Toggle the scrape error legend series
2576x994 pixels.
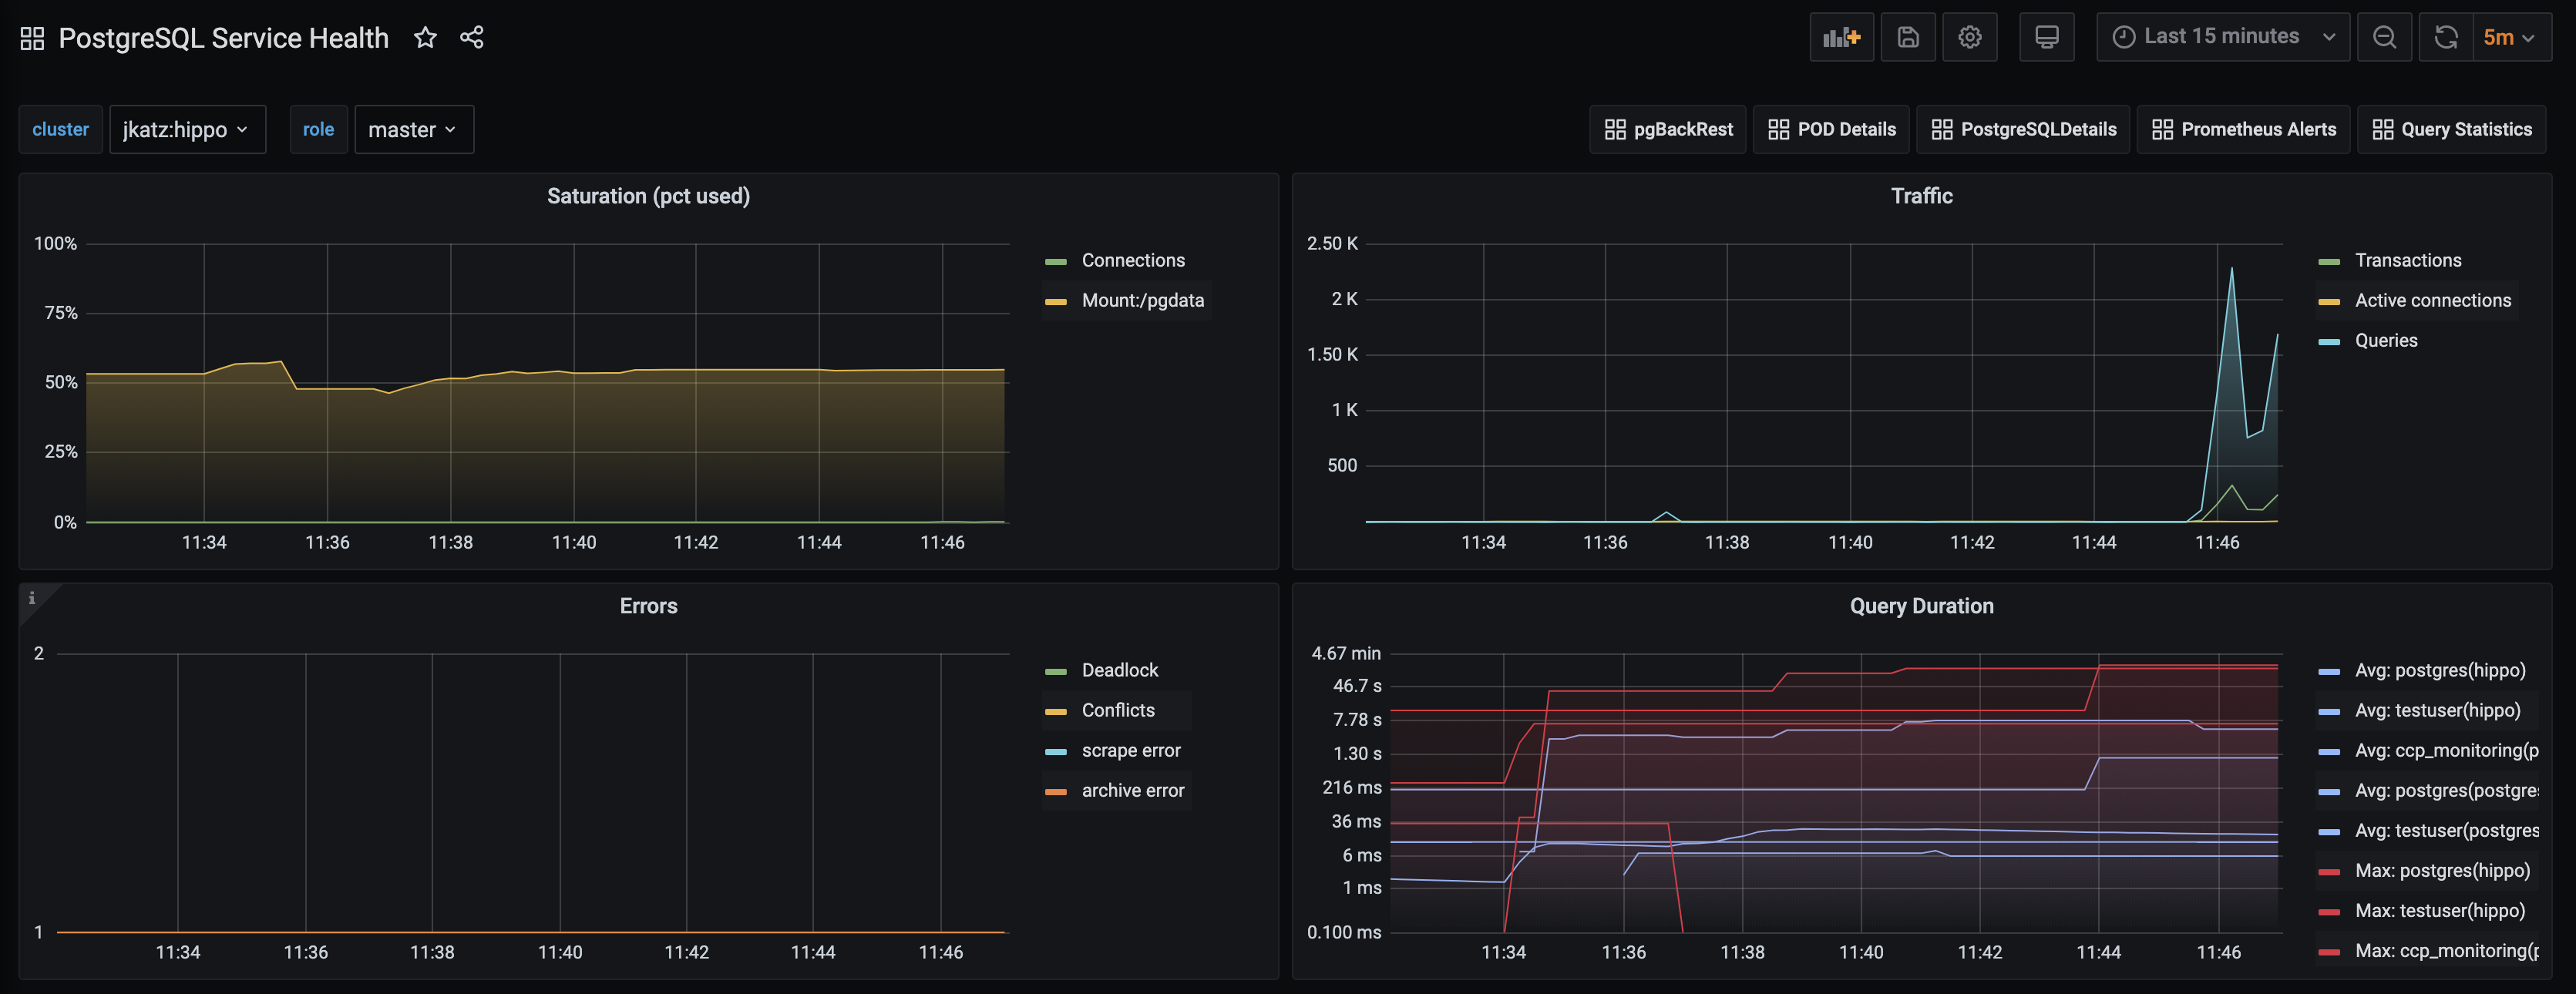click(1131, 750)
